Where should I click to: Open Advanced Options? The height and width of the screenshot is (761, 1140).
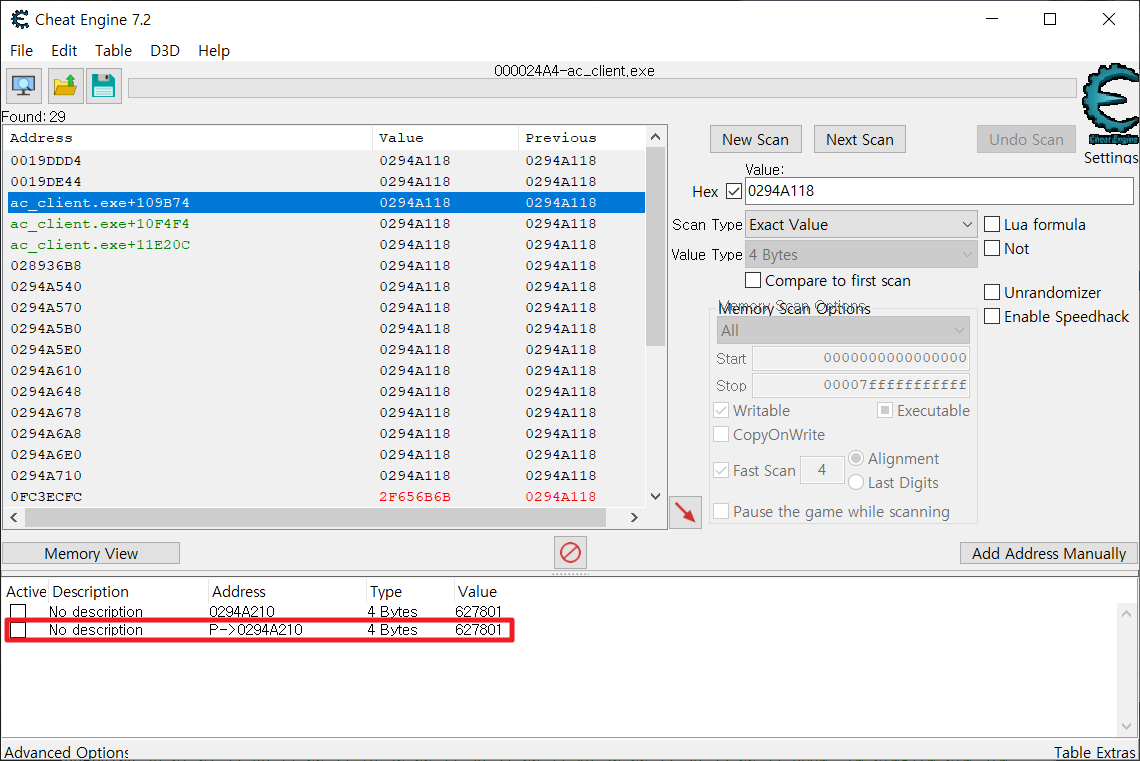(x=67, y=752)
